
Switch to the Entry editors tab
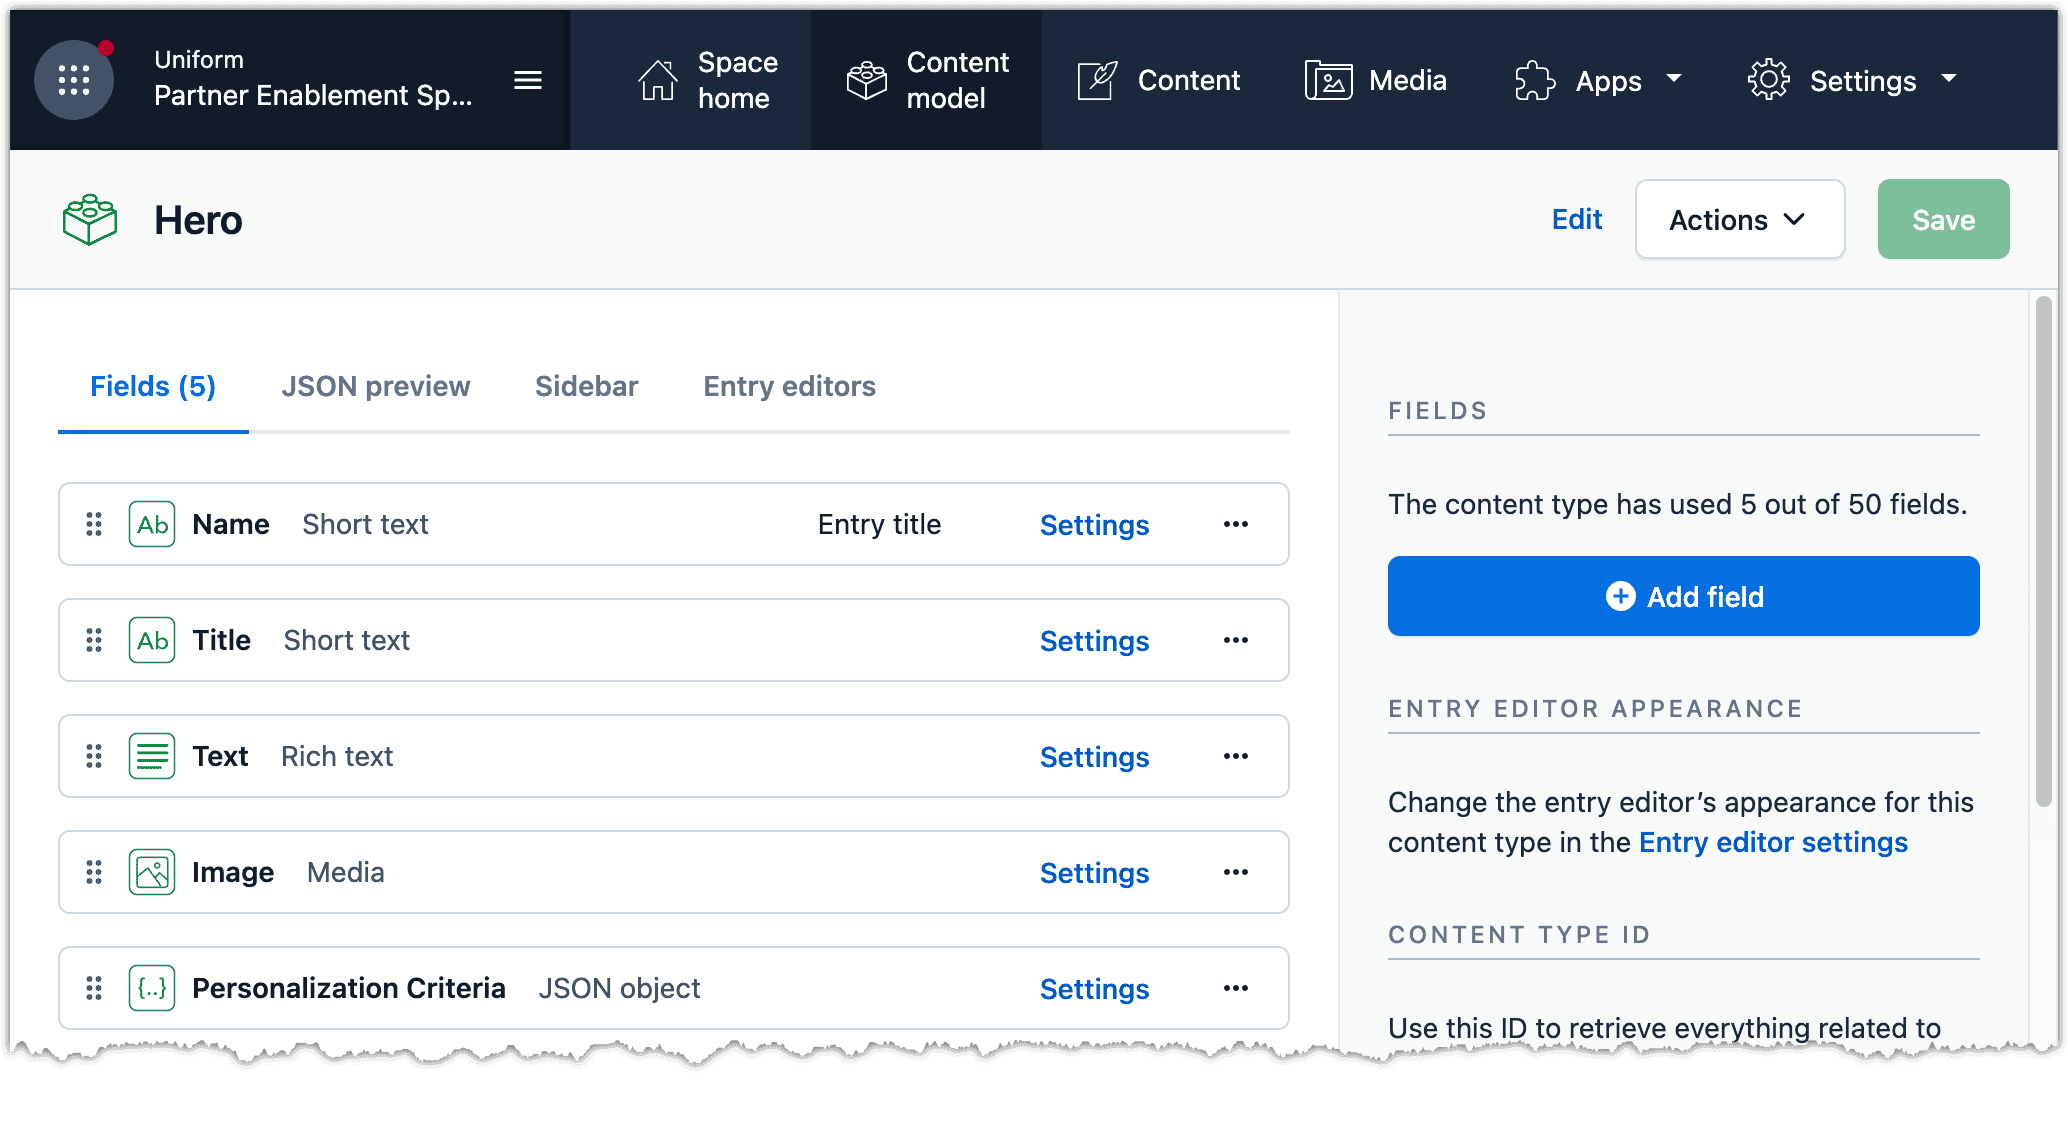click(x=789, y=386)
